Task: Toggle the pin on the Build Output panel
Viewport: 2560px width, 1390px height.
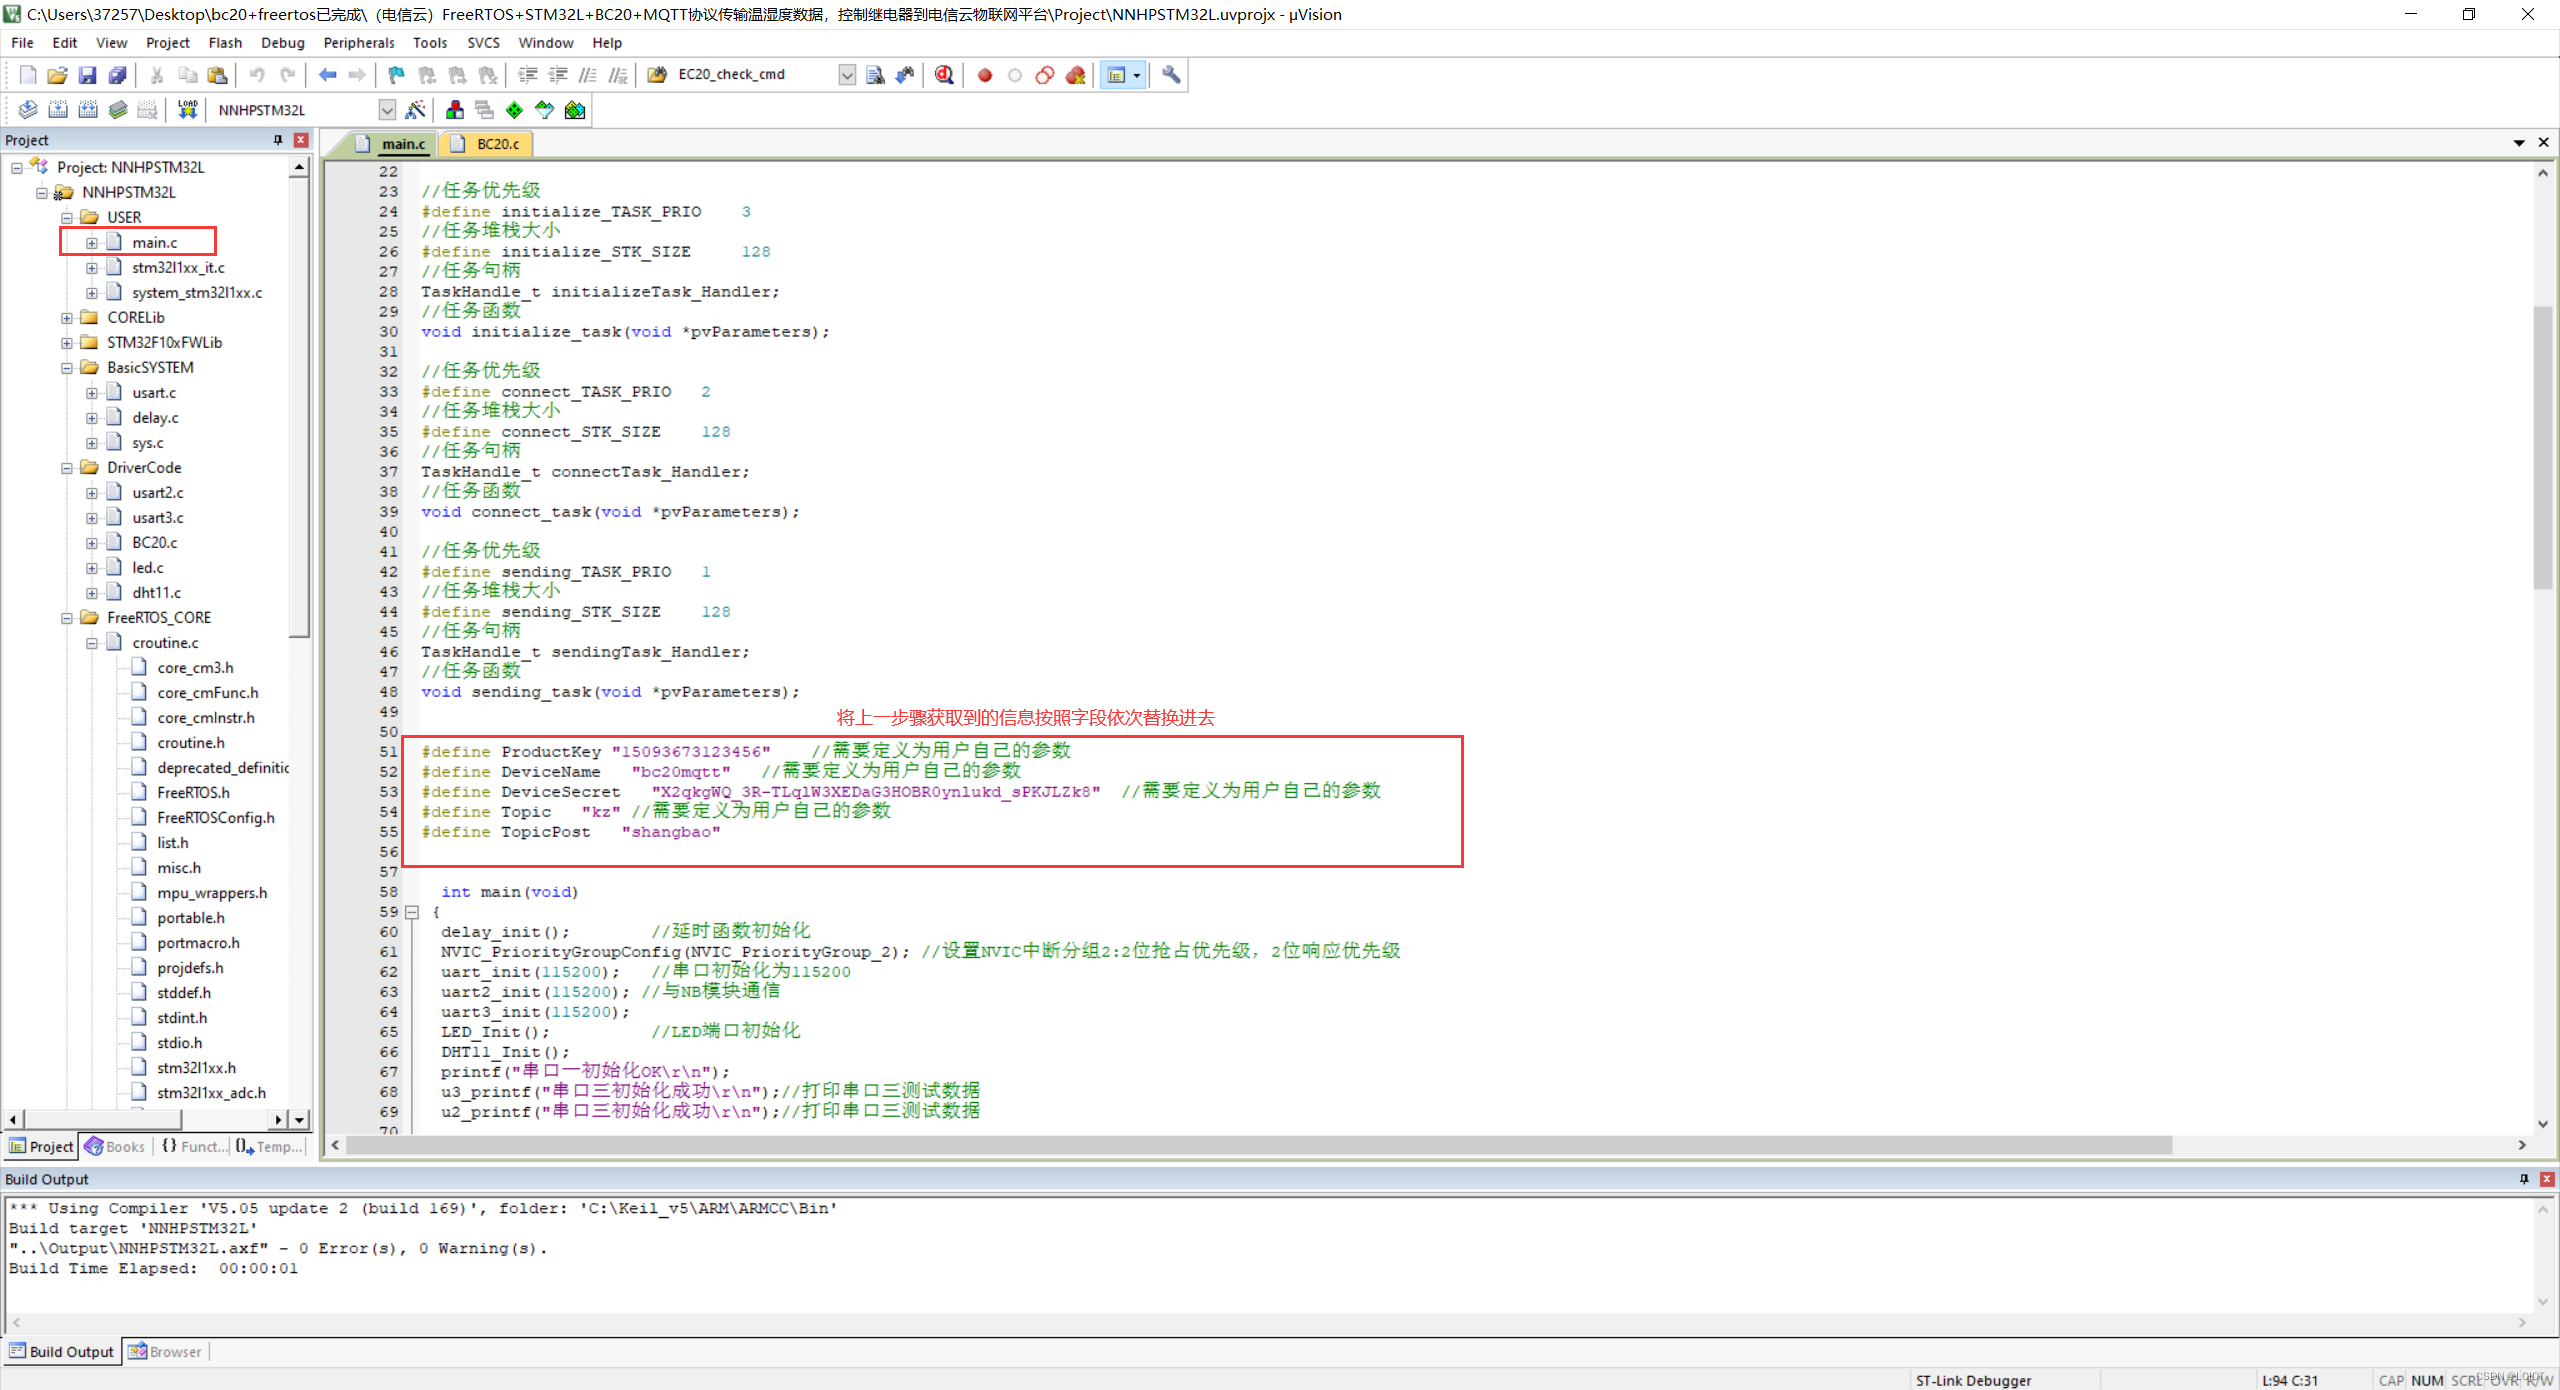Action: [2523, 1179]
